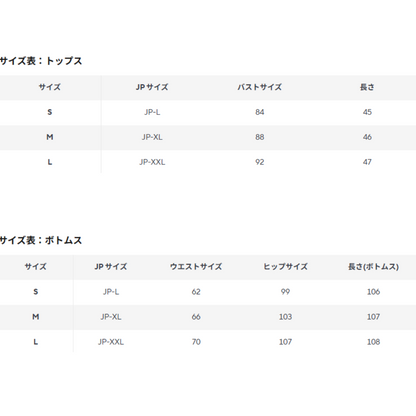The height and width of the screenshot is (416, 416).
Task: Select the バストサイズ column header
Action: (260, 87)
